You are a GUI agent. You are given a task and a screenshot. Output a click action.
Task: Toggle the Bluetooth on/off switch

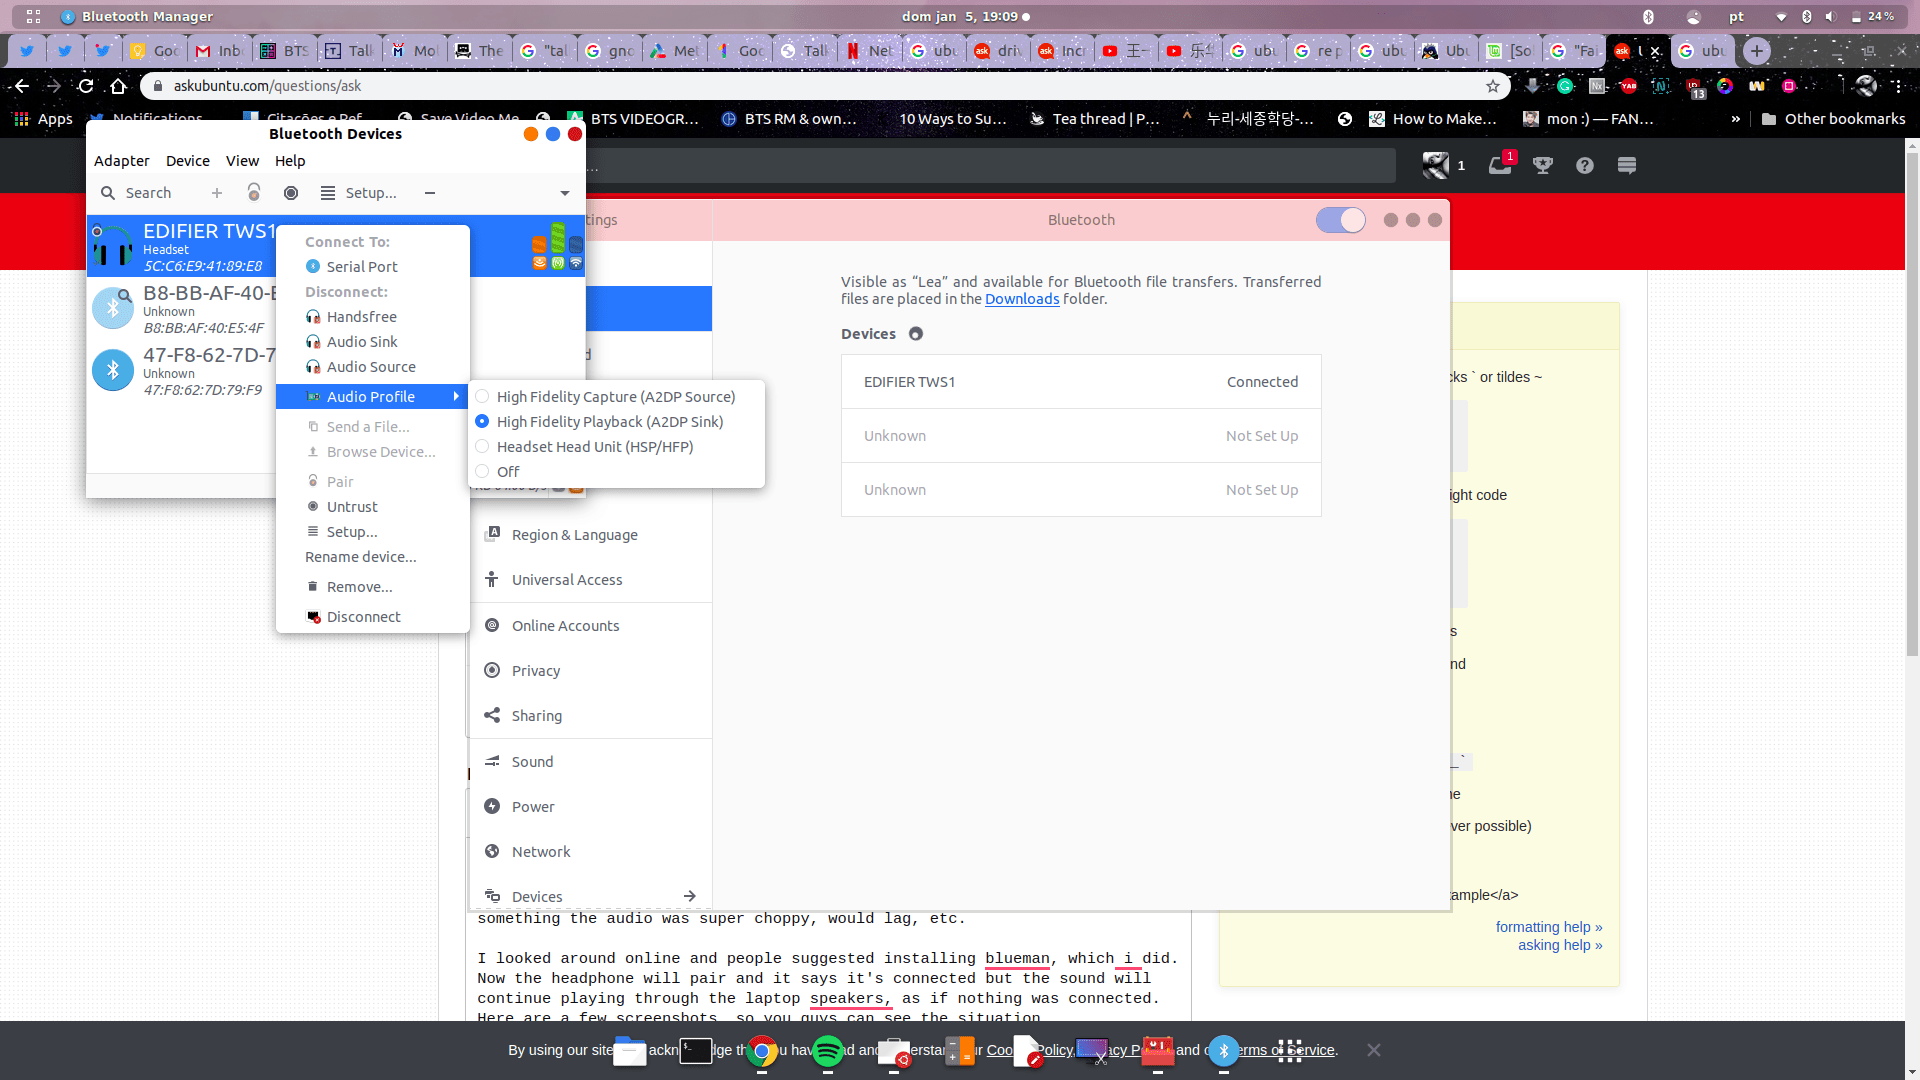(x=1340, y=220)
